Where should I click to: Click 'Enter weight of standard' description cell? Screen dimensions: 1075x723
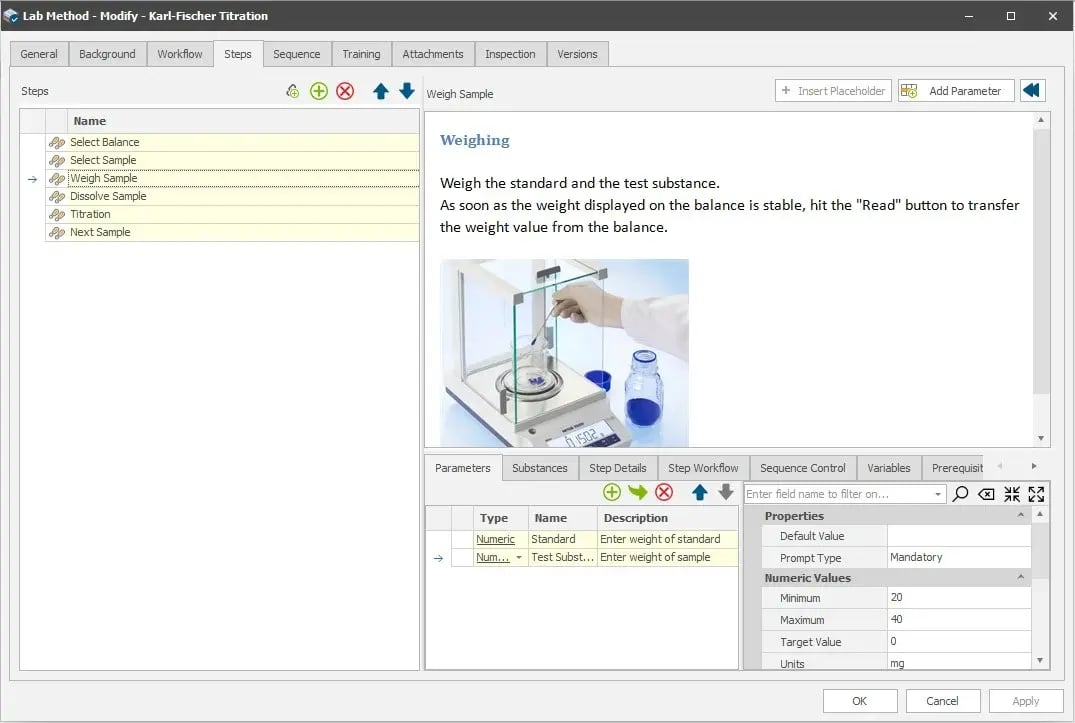pos(668,539)
